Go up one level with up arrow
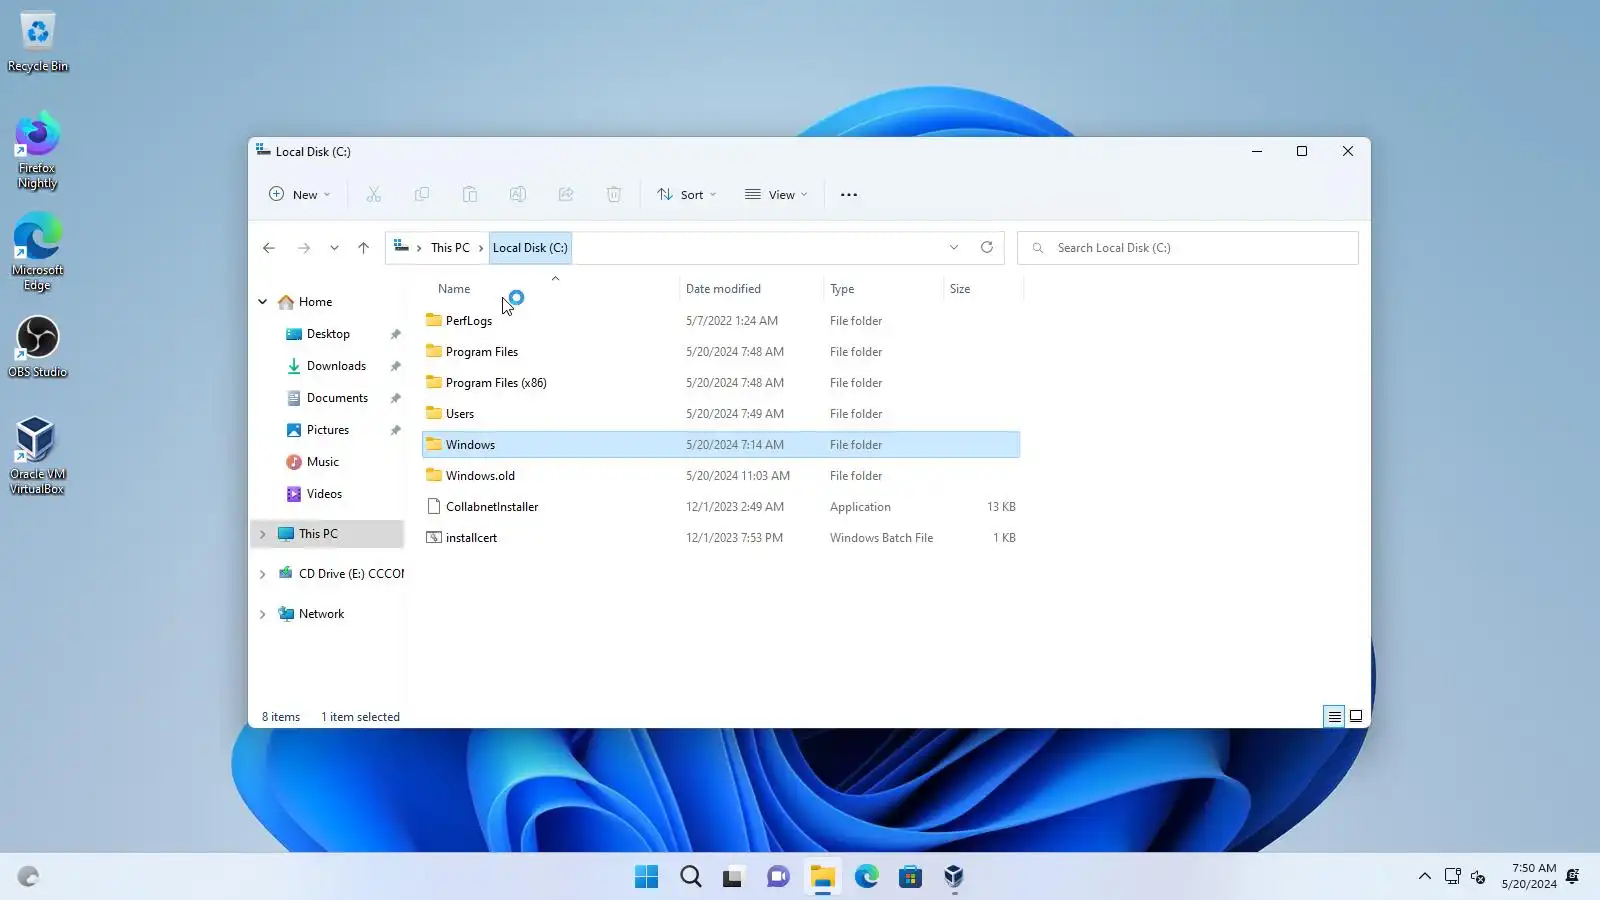 click(363, 248)
